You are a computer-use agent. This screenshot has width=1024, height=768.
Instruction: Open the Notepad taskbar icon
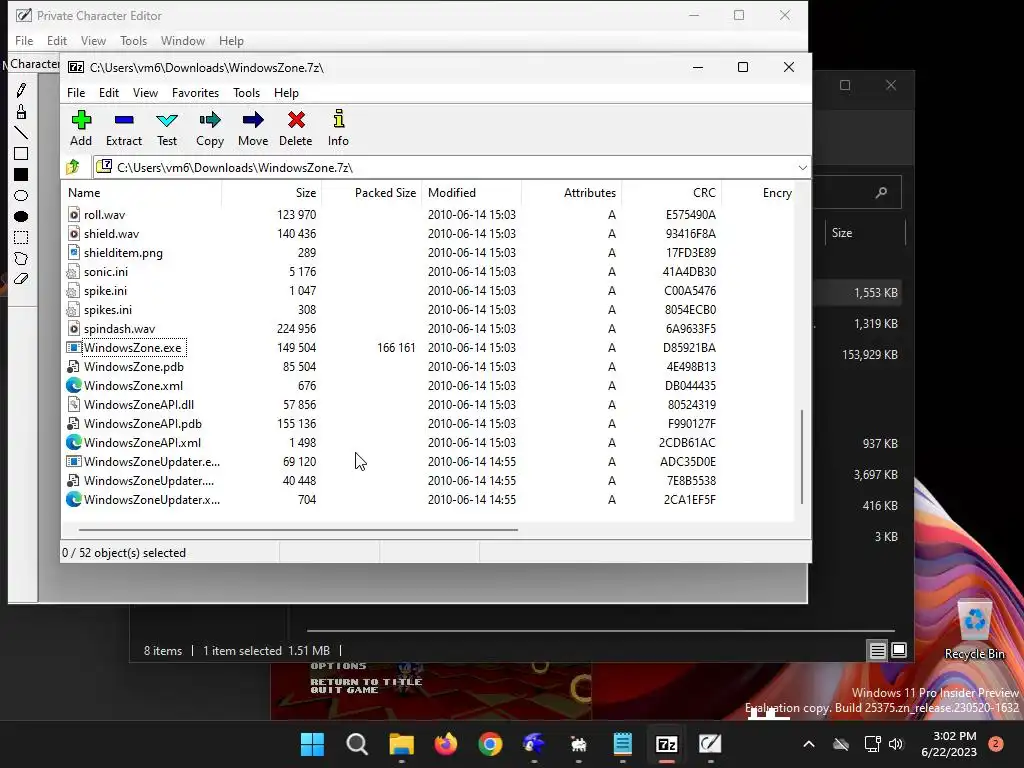[622, 744]
